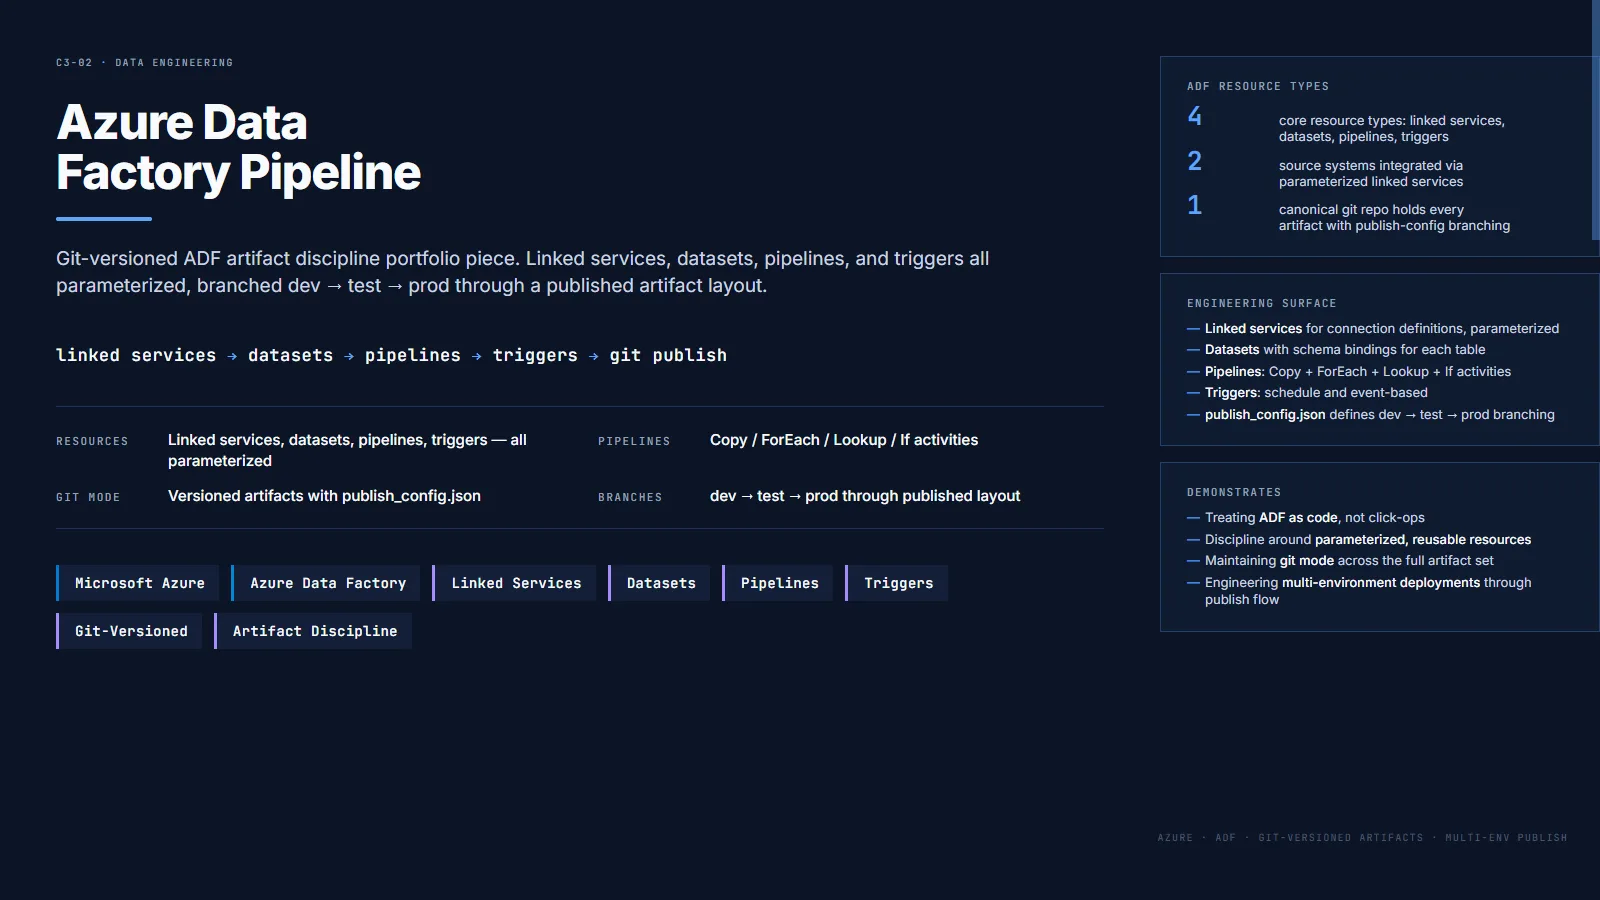Click 'linked services' in the flow line
Screen dimensions: 1600x900
(x=136, y=355)
